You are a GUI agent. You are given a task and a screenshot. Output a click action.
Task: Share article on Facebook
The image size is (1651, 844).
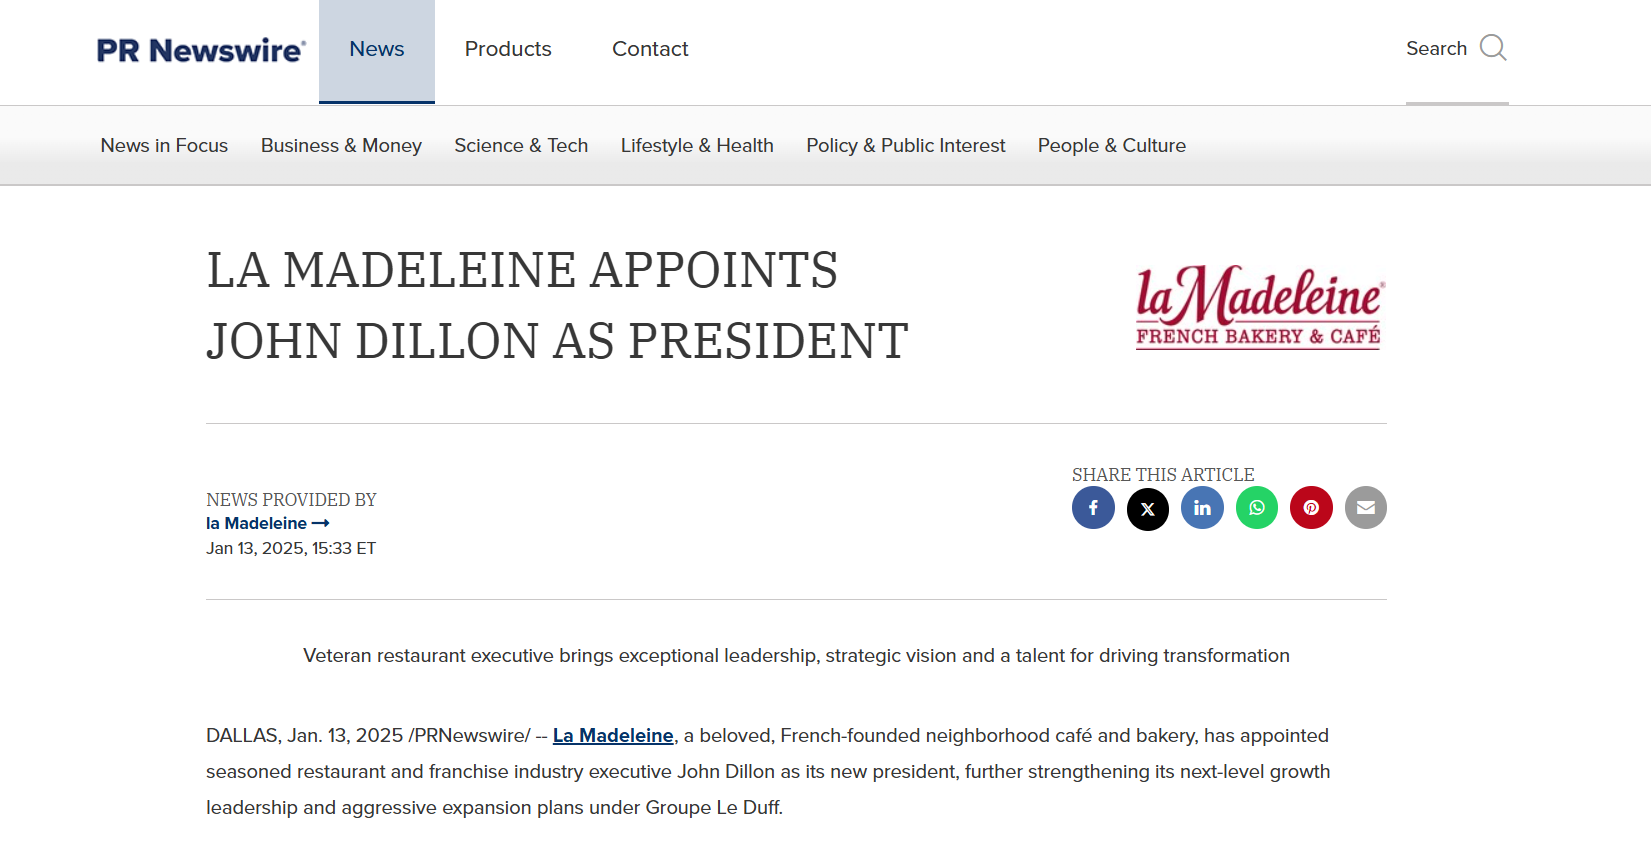(1093, 508)
